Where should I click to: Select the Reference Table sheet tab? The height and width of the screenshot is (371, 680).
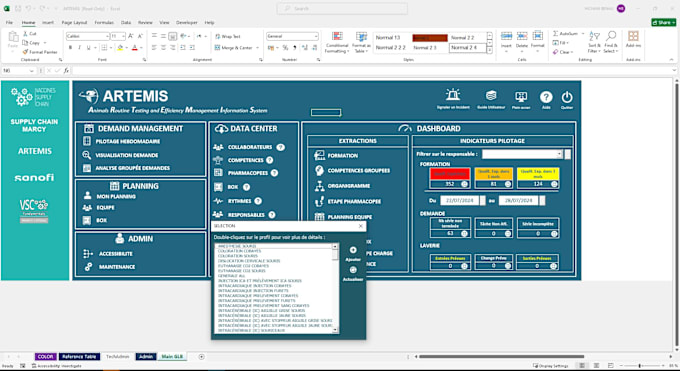coord(79,357)
